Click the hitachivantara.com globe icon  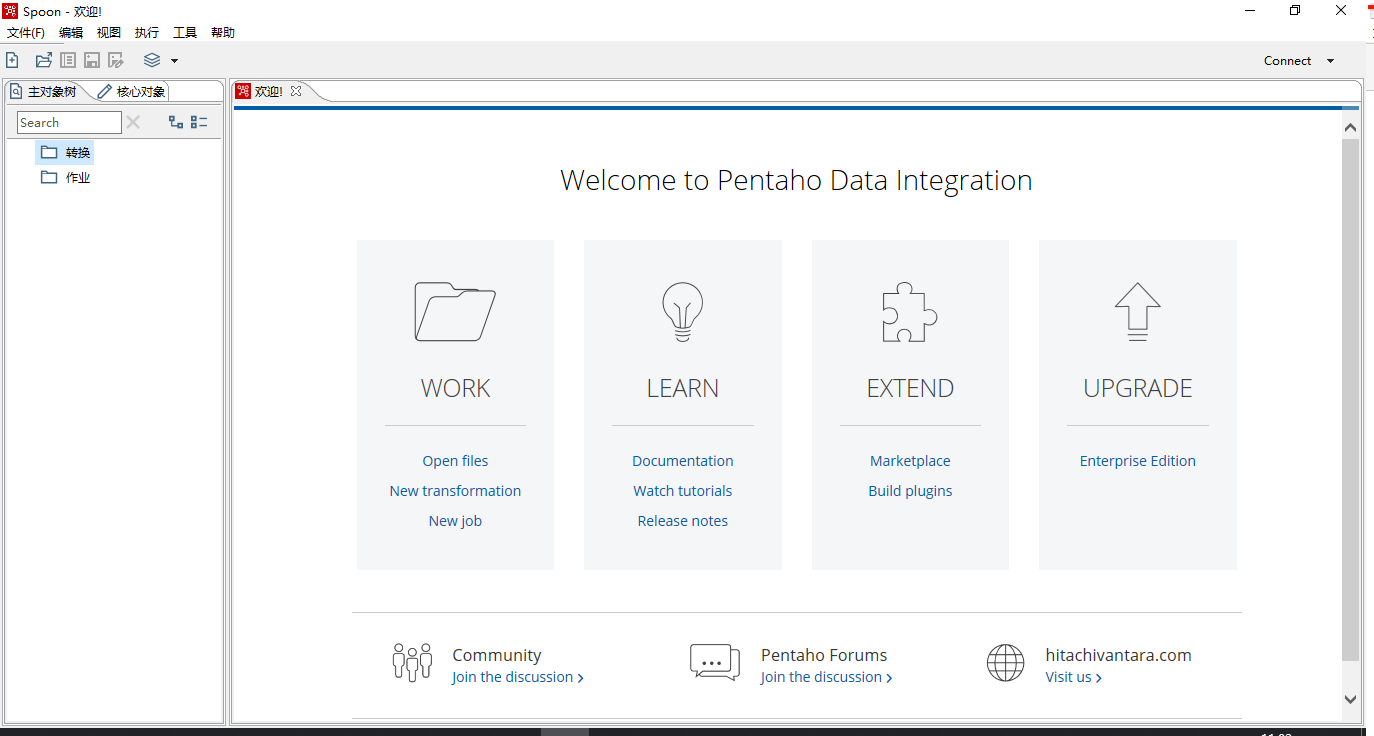tap(1005, 662)
